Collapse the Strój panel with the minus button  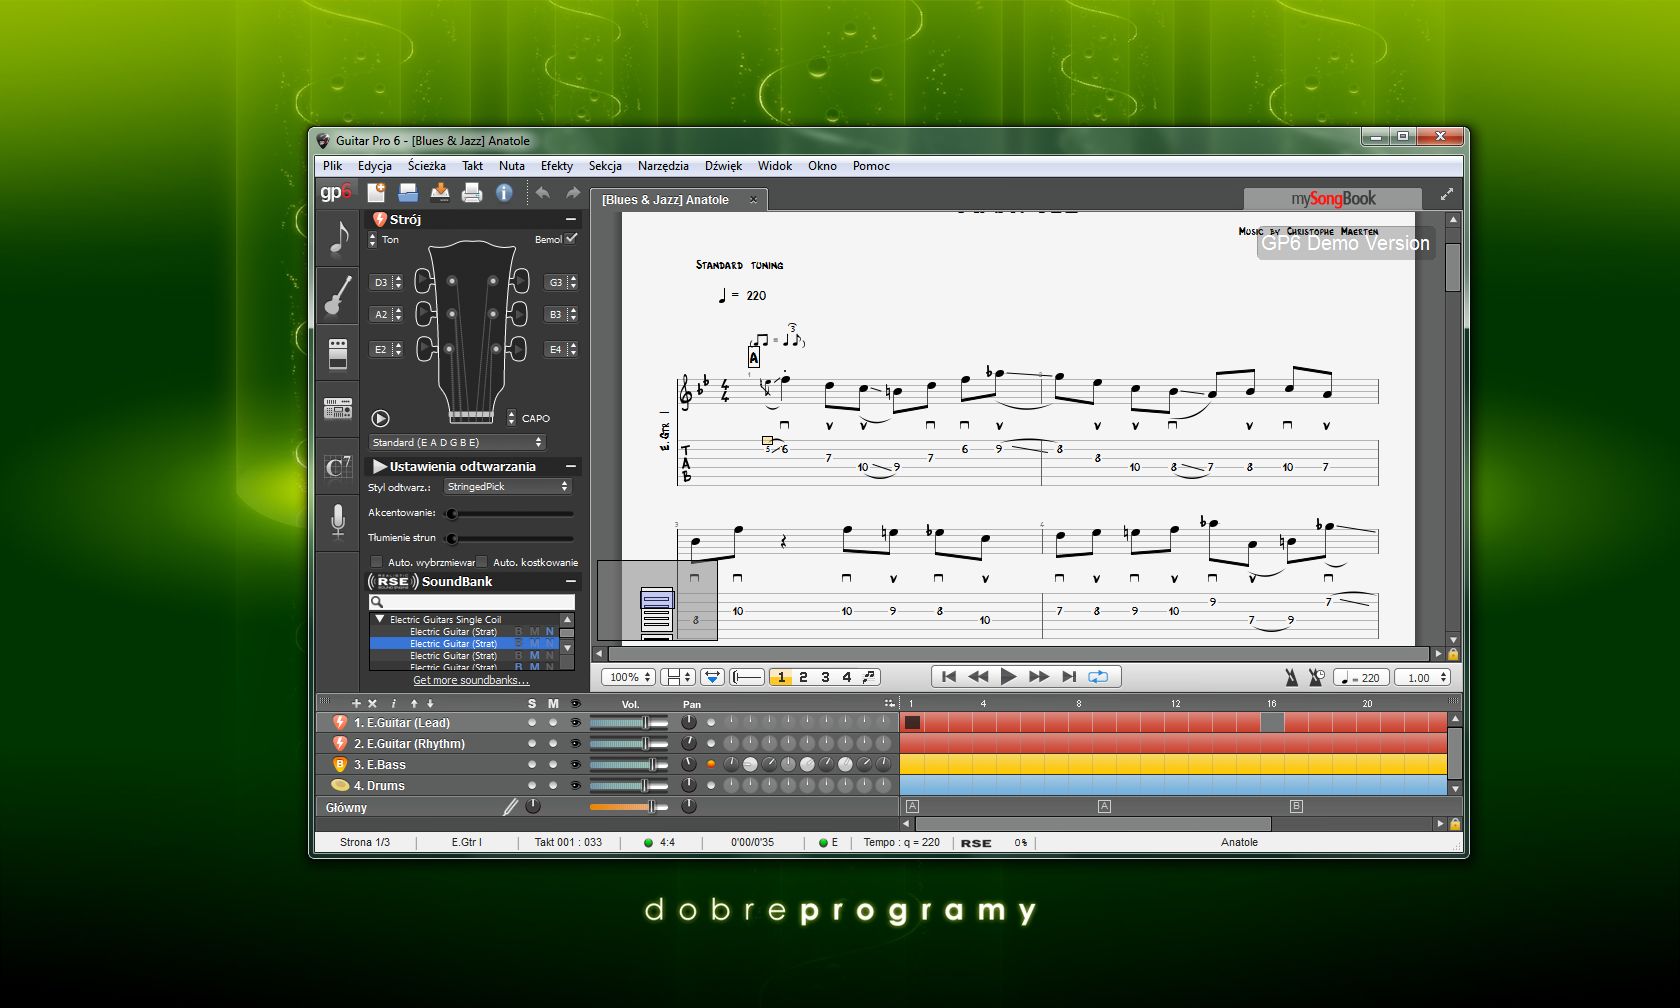click(x=571, y=219)
